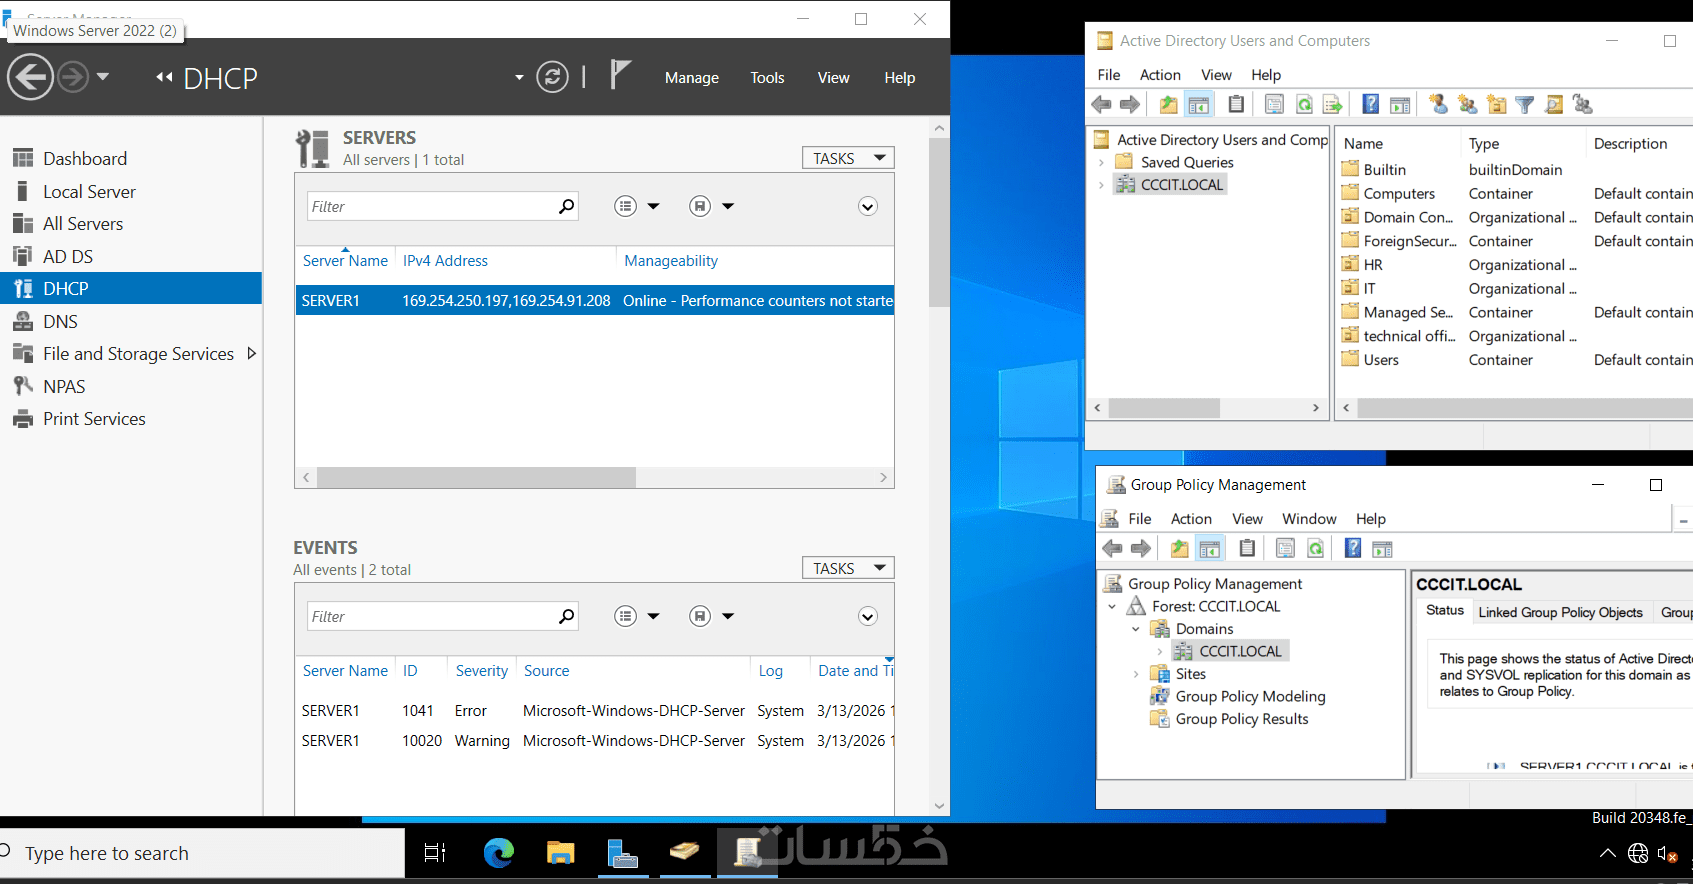The height and width of the screenshot is (884, 1693).
Task: Collapse the Domains node in Group Policy Management
Action: click(1135, 629)
